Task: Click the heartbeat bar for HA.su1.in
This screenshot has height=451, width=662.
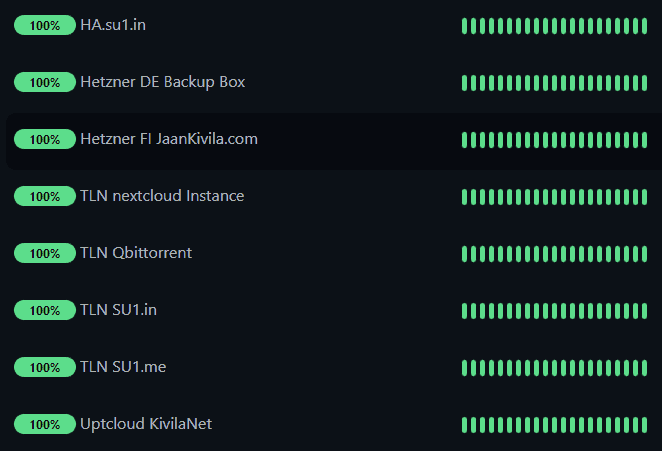Action: [x=554, y=25]
